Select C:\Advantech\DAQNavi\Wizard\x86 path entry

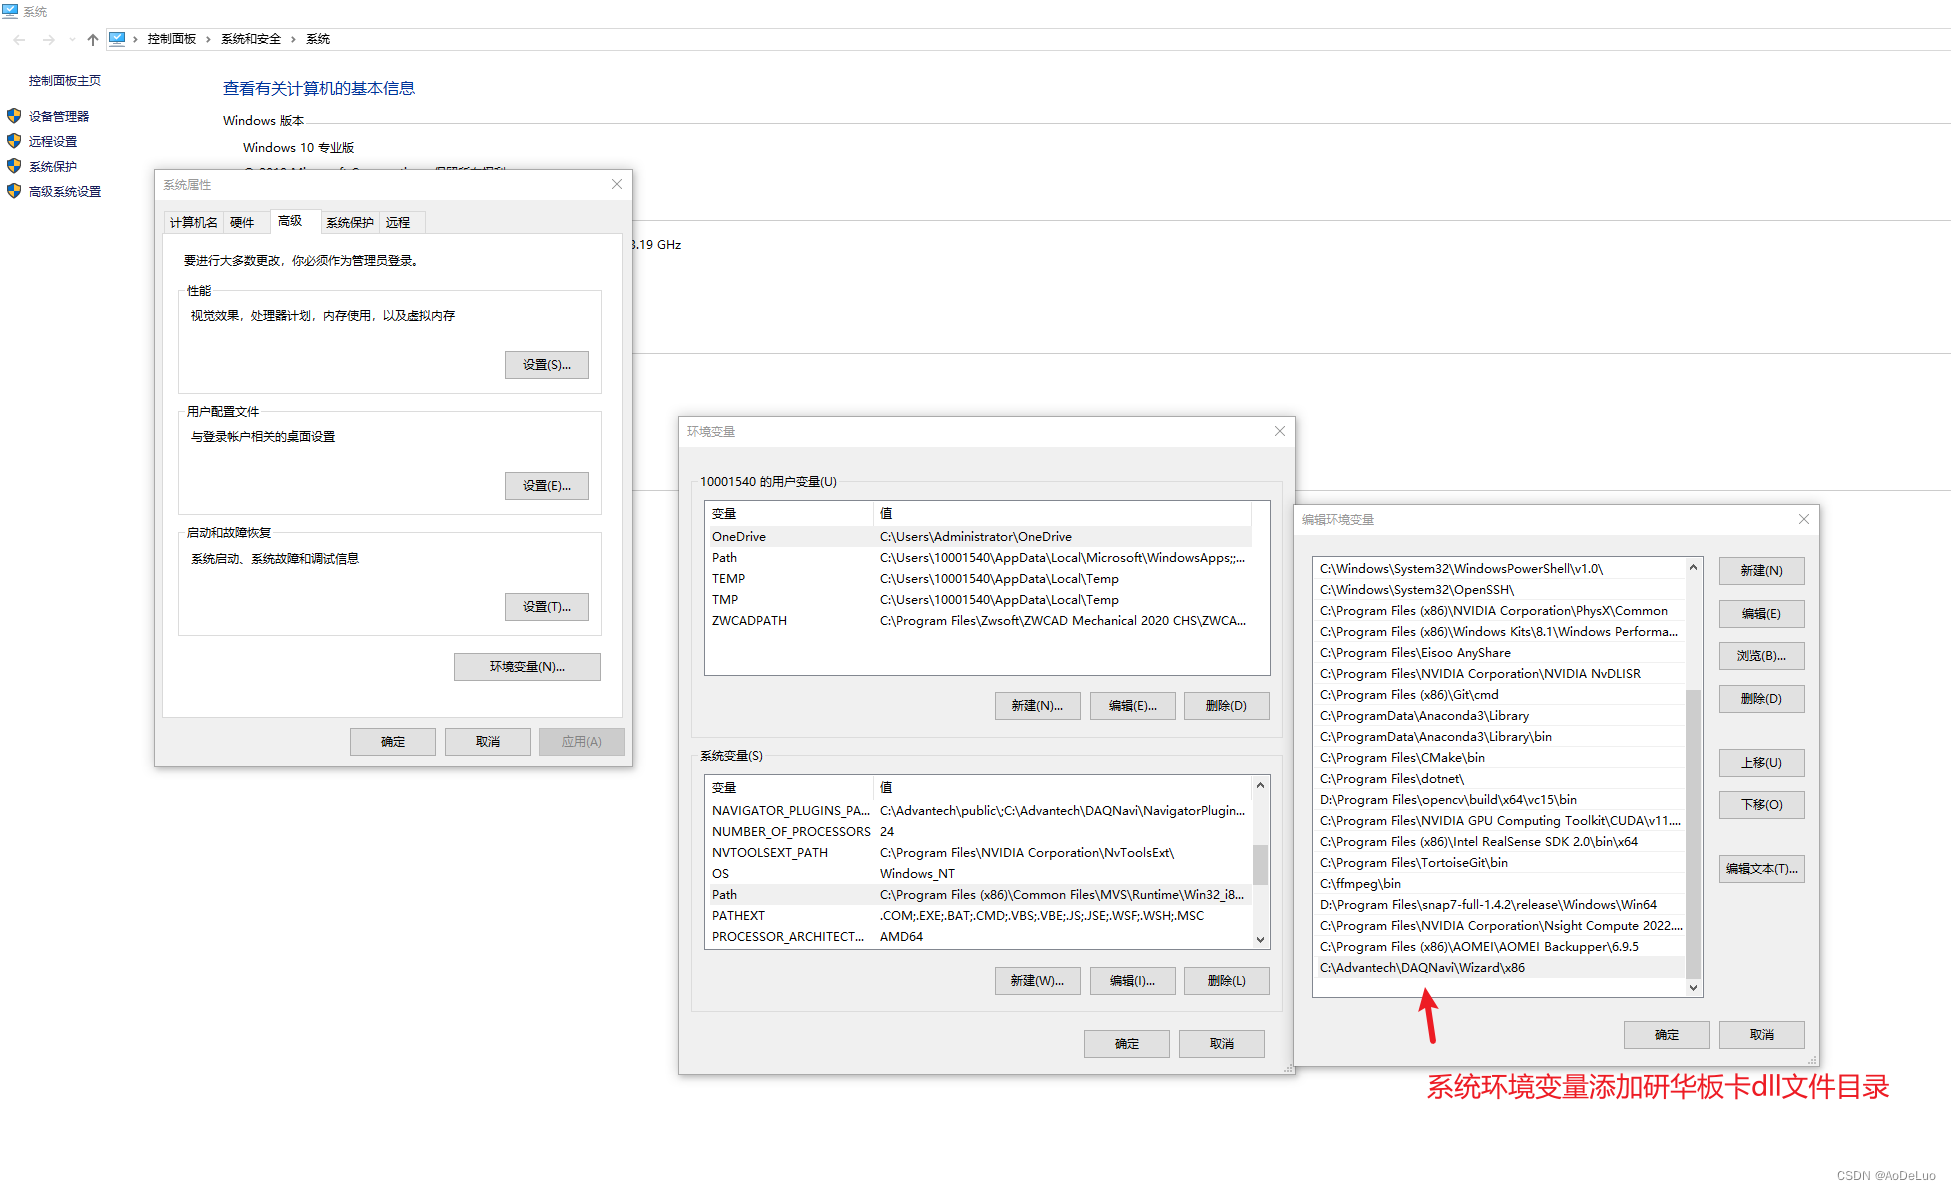click(x=1499, y=968)
